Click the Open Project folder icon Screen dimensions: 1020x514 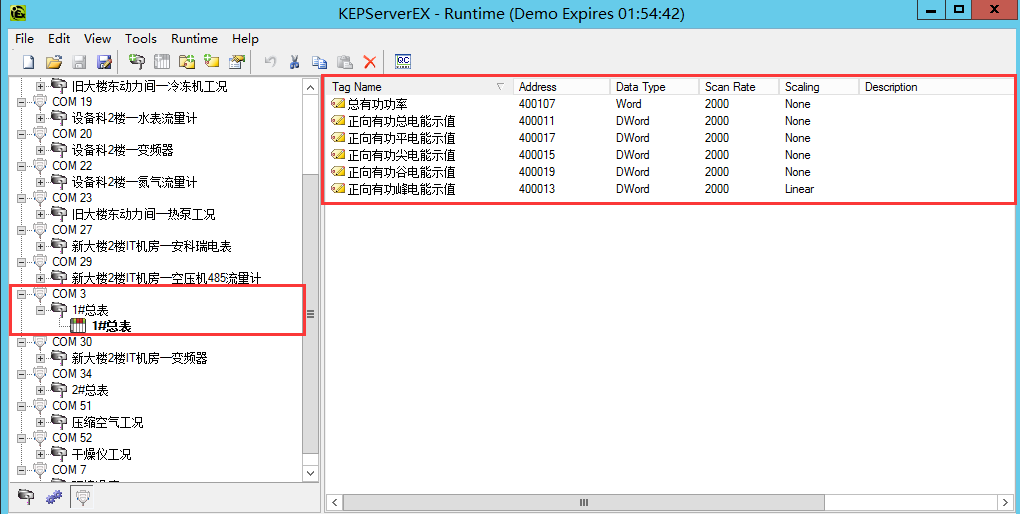click(x=54, y=62)
